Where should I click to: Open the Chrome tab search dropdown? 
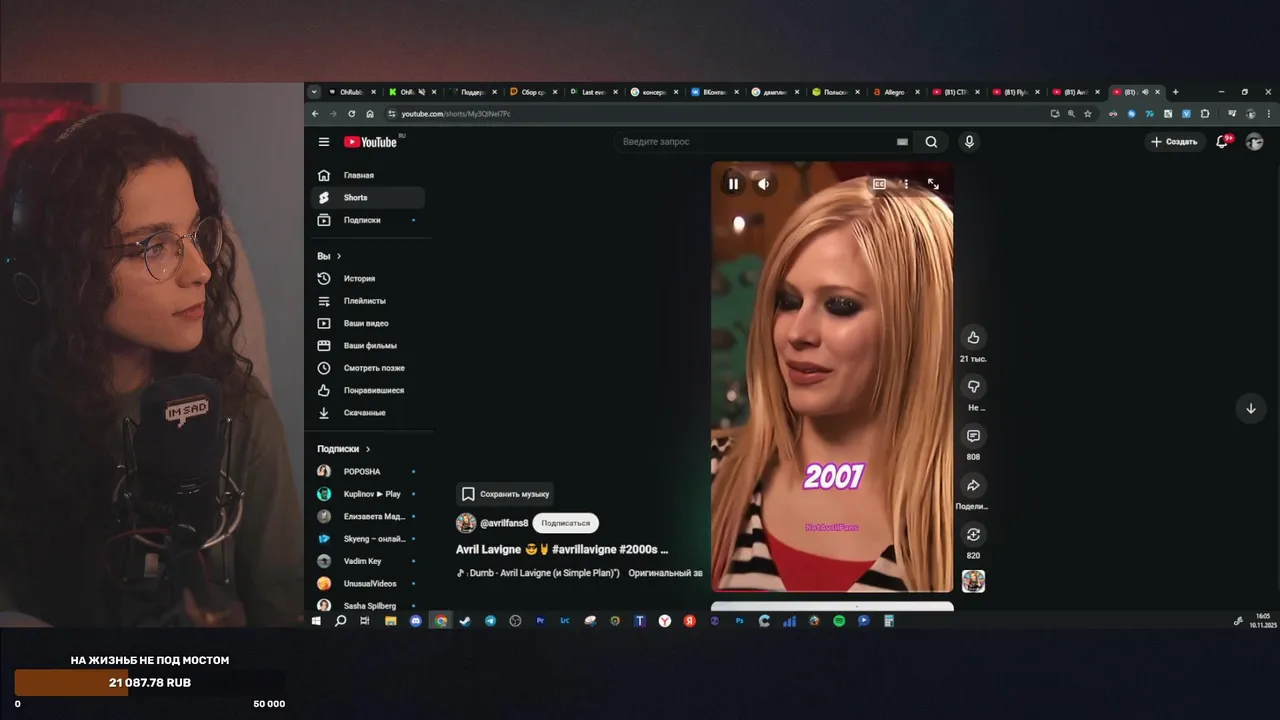coord(314,92)
